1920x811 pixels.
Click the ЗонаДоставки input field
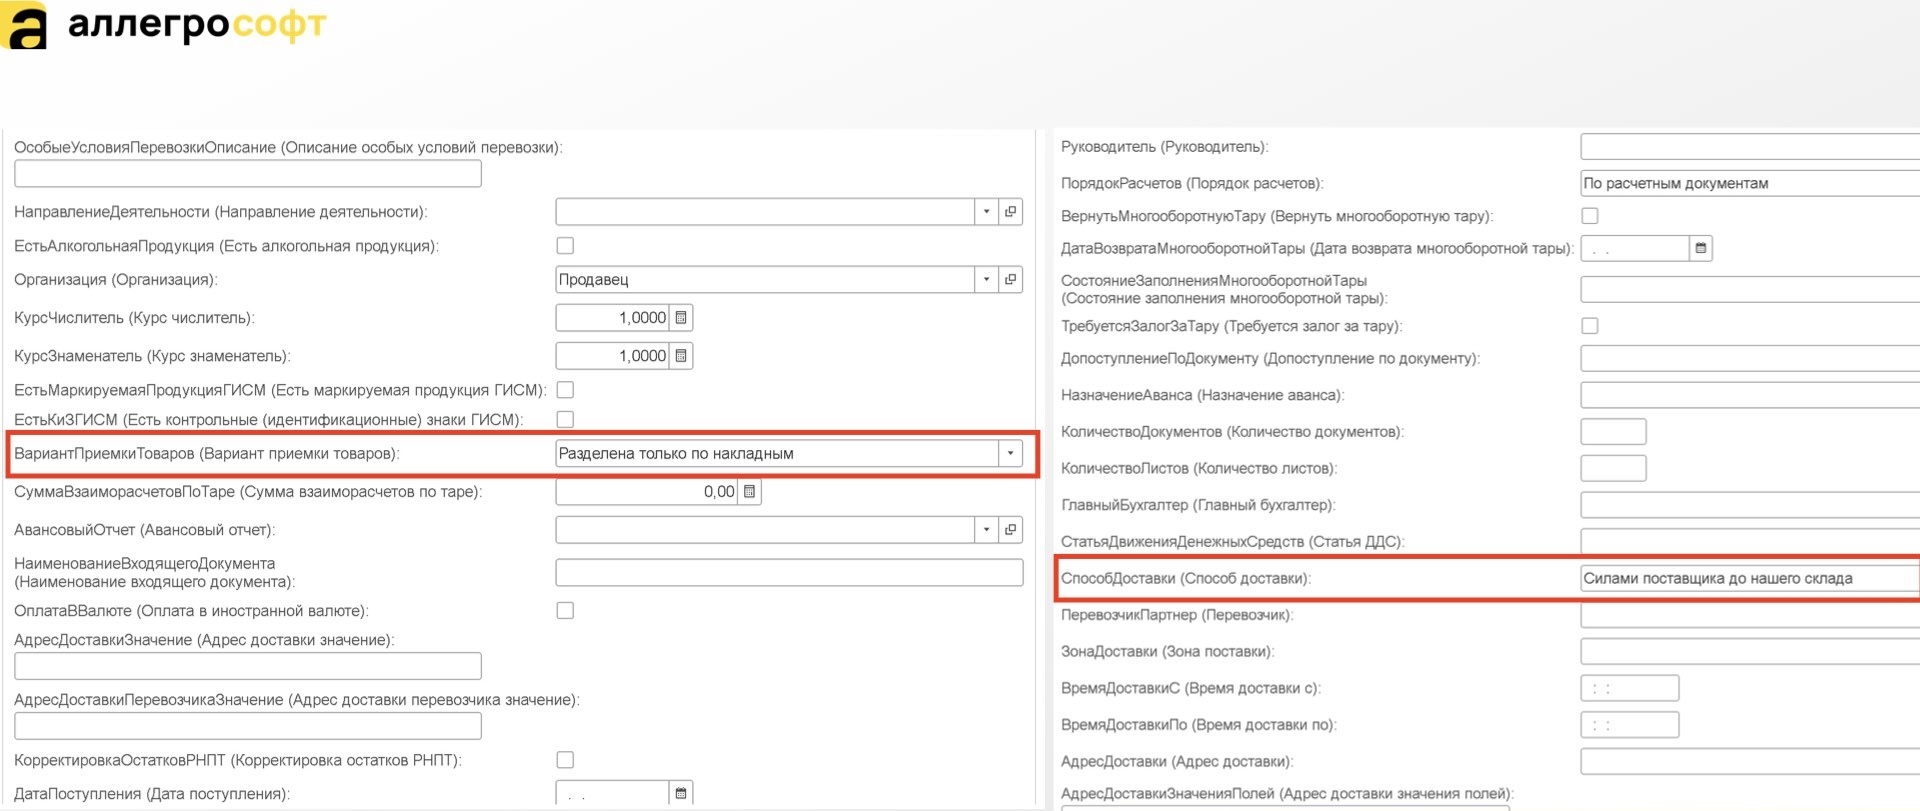click(x=1750, y=652)
